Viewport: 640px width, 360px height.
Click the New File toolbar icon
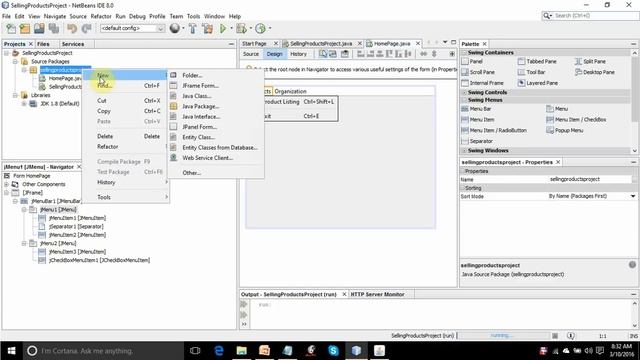pyautogui.click(x=11, y=29)
